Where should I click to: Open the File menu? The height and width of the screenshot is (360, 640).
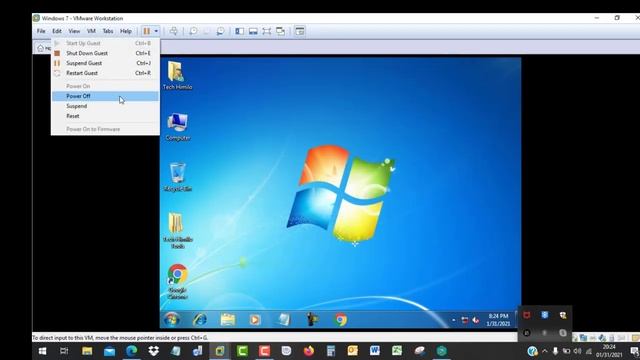tap(41, 31)
